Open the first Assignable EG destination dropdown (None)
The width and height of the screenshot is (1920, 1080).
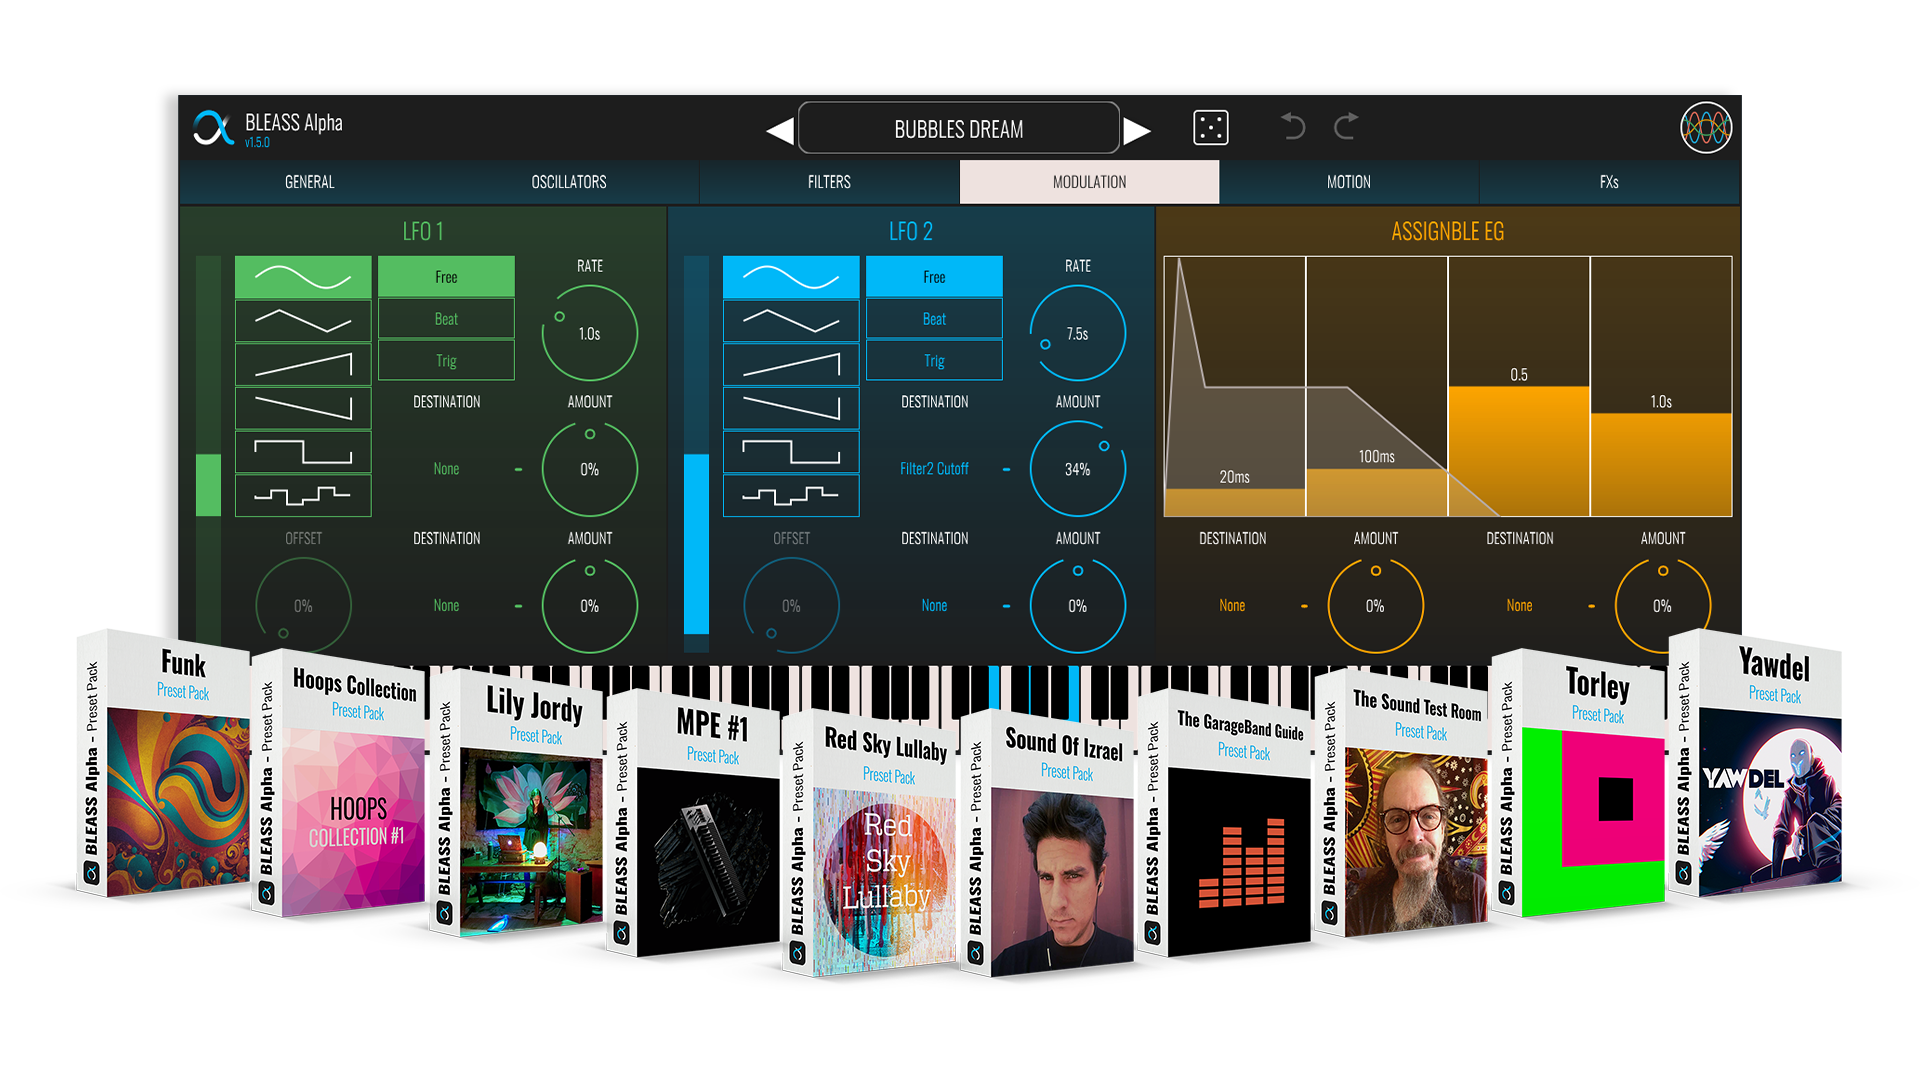[x=1232, y=606]
